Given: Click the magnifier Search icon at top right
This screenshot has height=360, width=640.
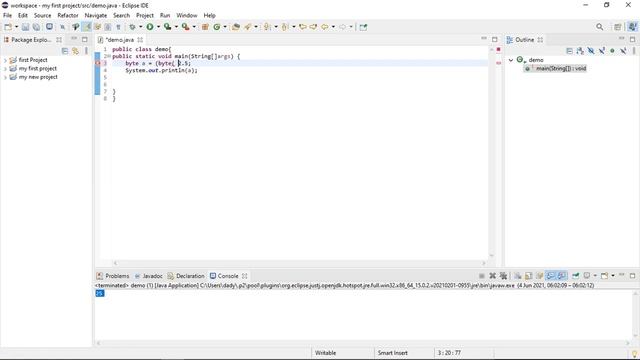Looking at the screenshot, I should (599, 27).
